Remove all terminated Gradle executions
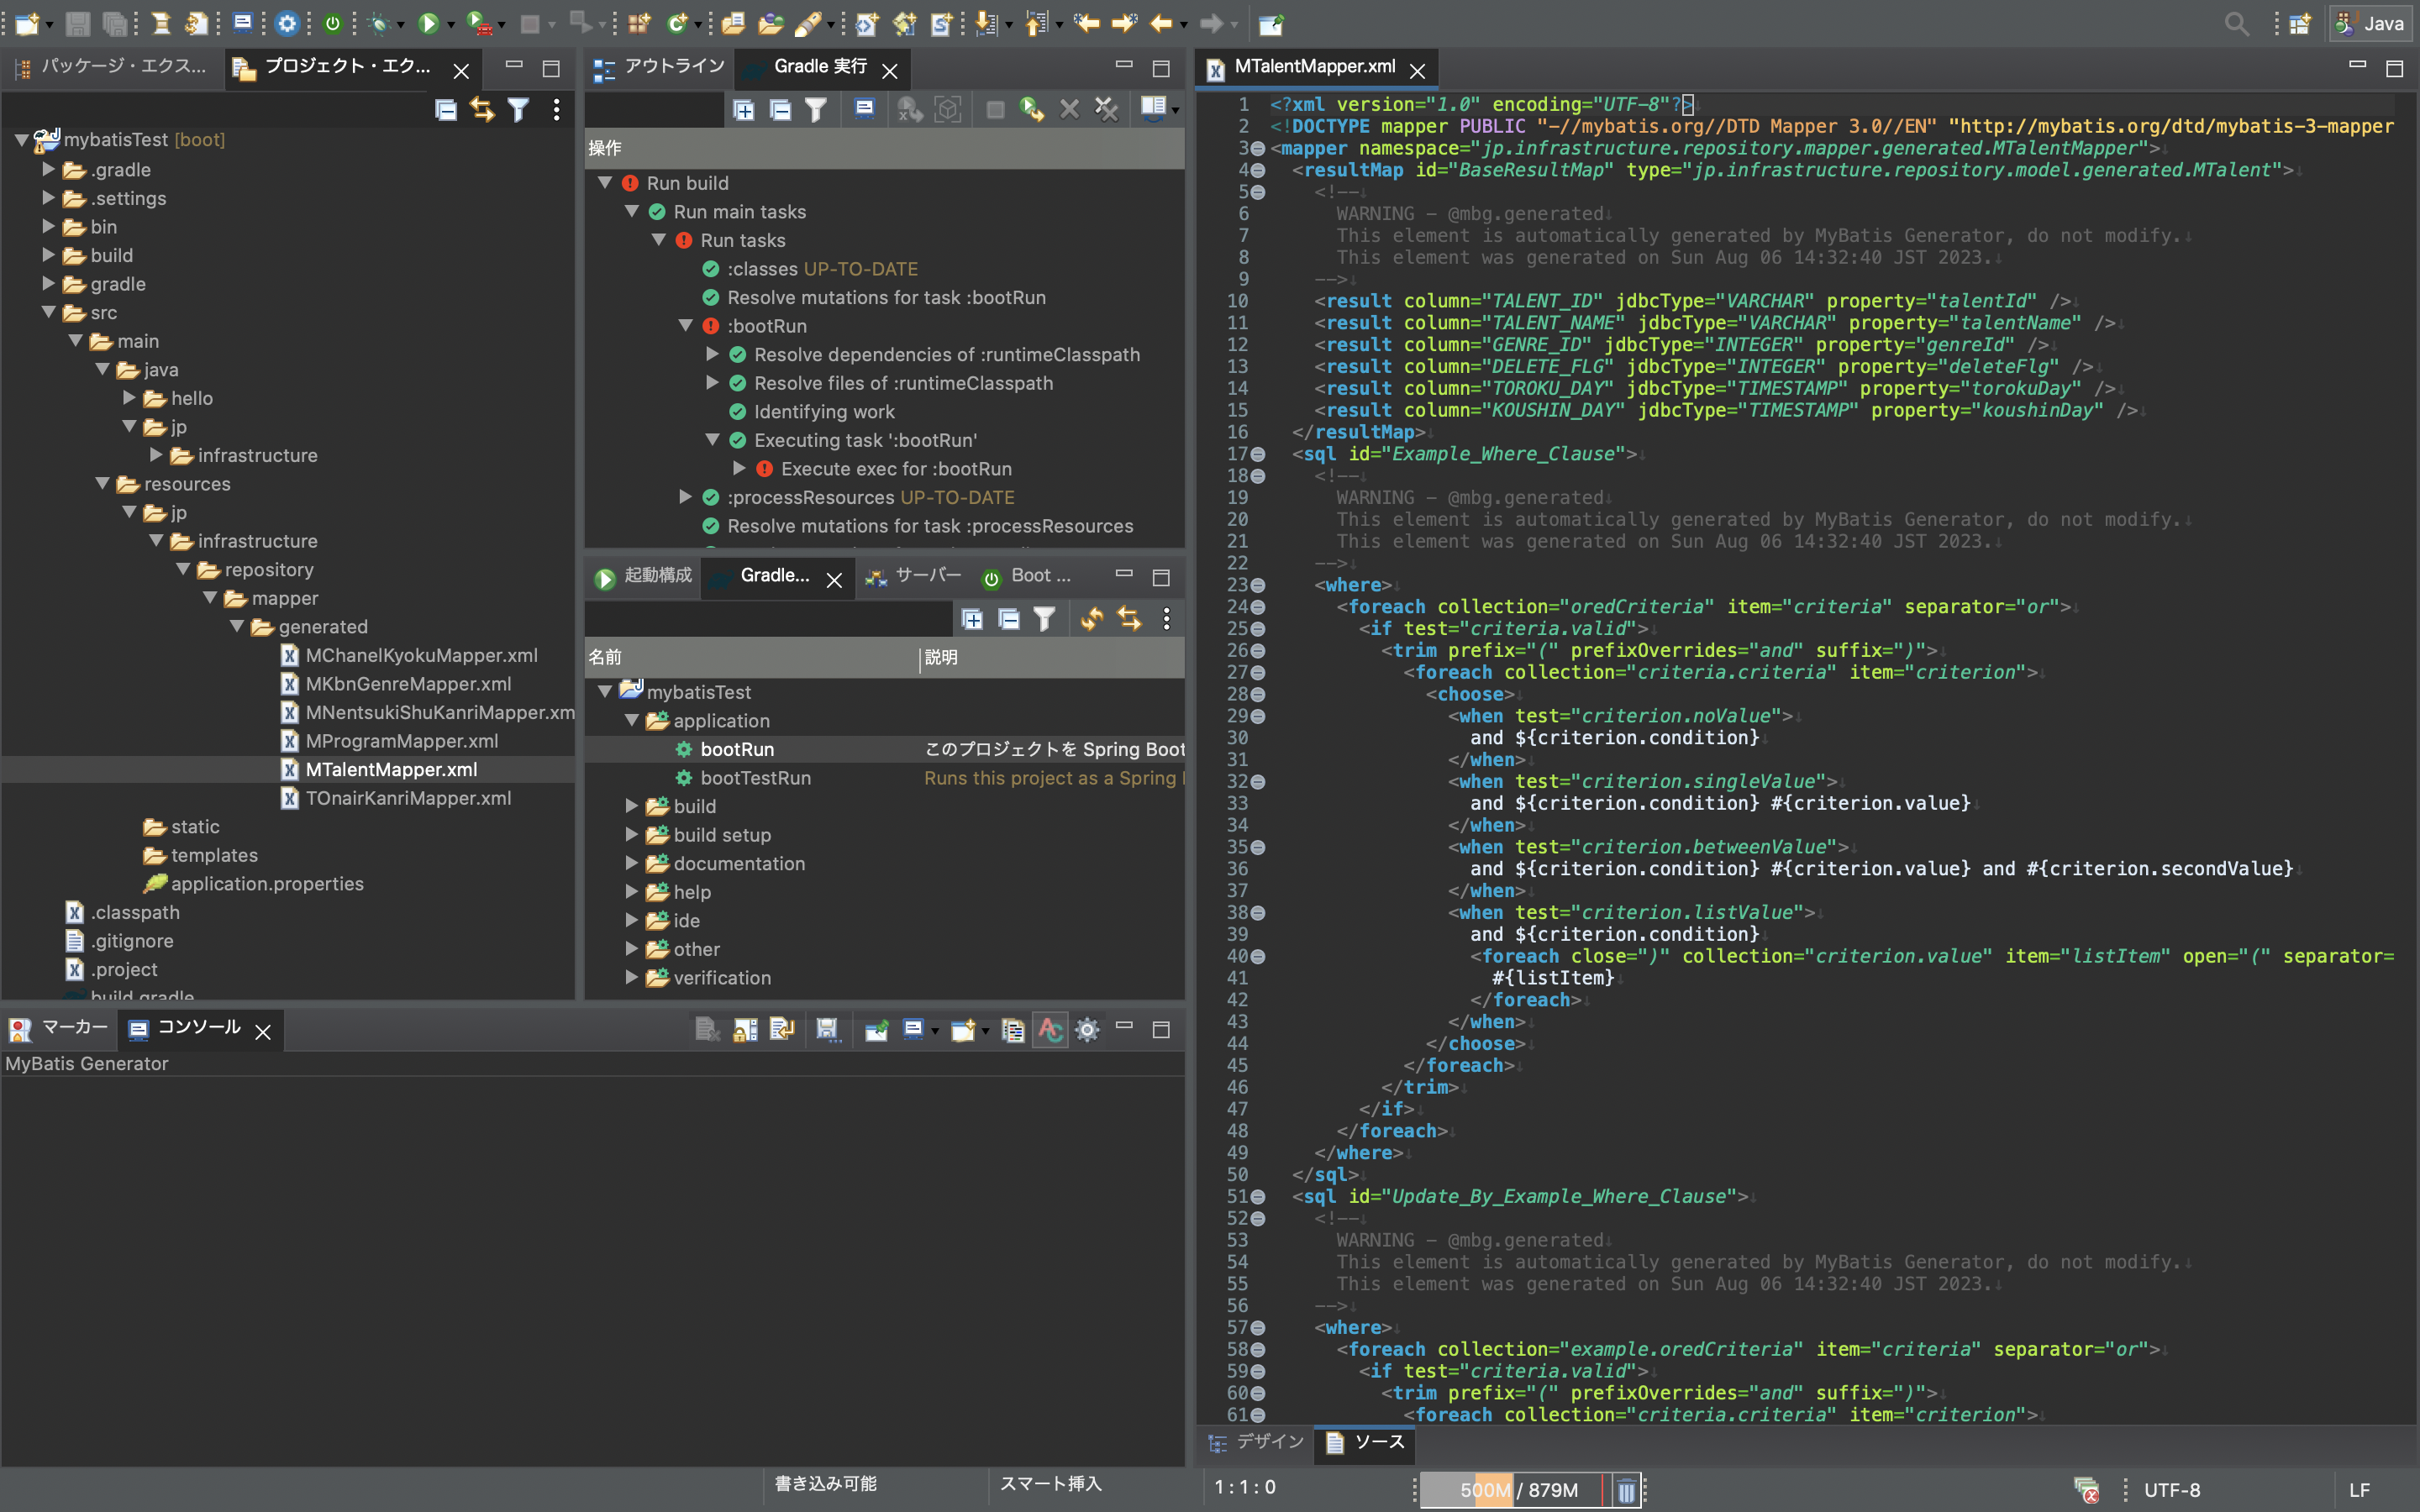This screenshot has height=1512, width=2420. click(x=1106, y=110)
